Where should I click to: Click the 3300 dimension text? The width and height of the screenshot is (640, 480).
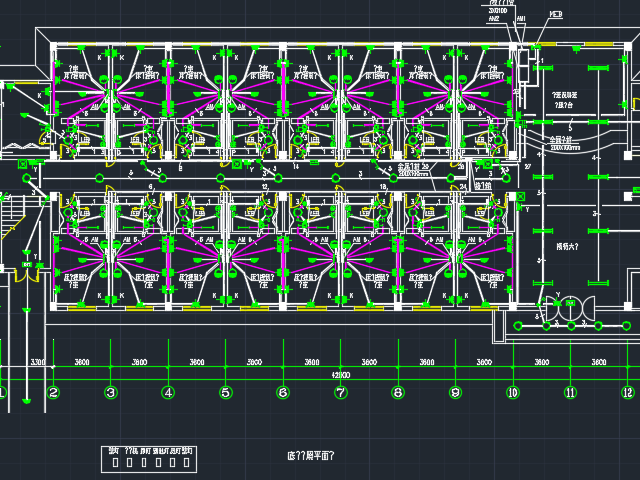[x=38, y=361]
